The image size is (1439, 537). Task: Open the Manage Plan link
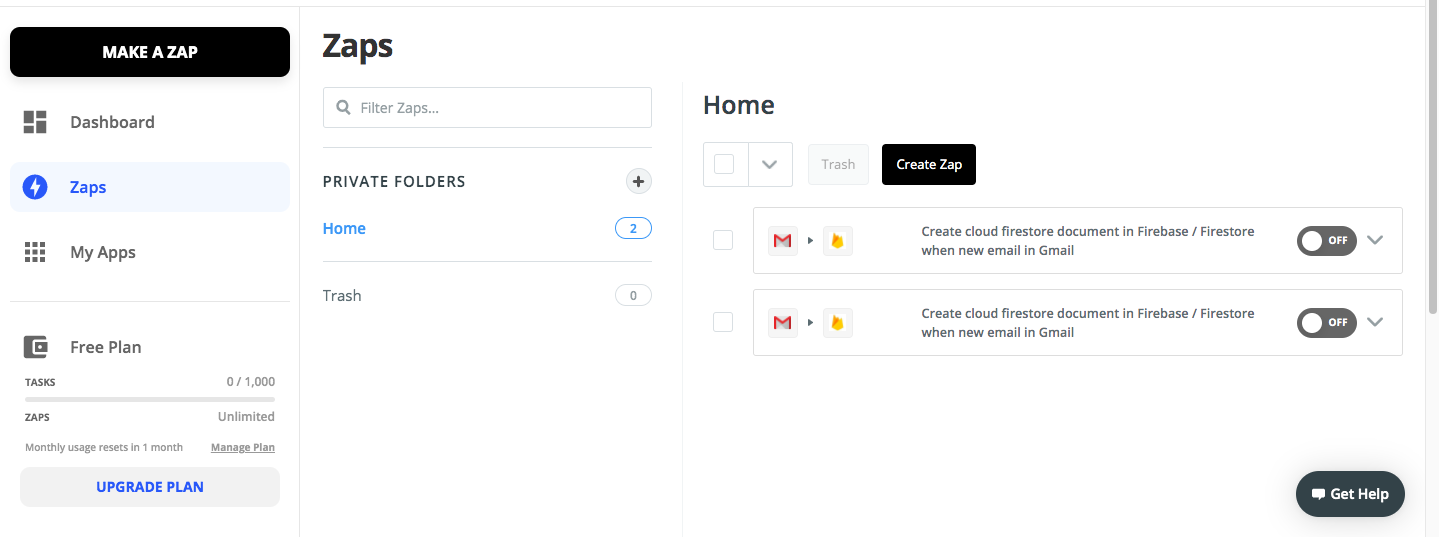tap(243, 447)
